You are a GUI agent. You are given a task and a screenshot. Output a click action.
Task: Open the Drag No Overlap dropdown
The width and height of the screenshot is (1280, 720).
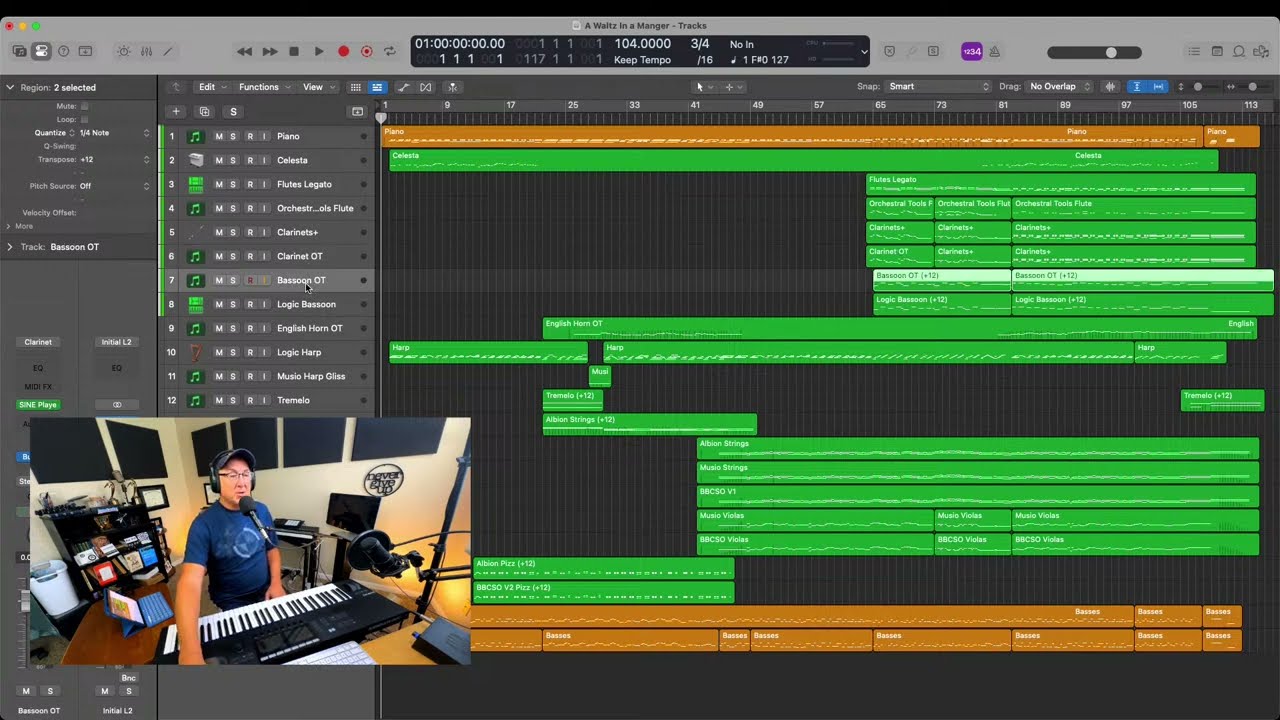(x=1060, y=87)
